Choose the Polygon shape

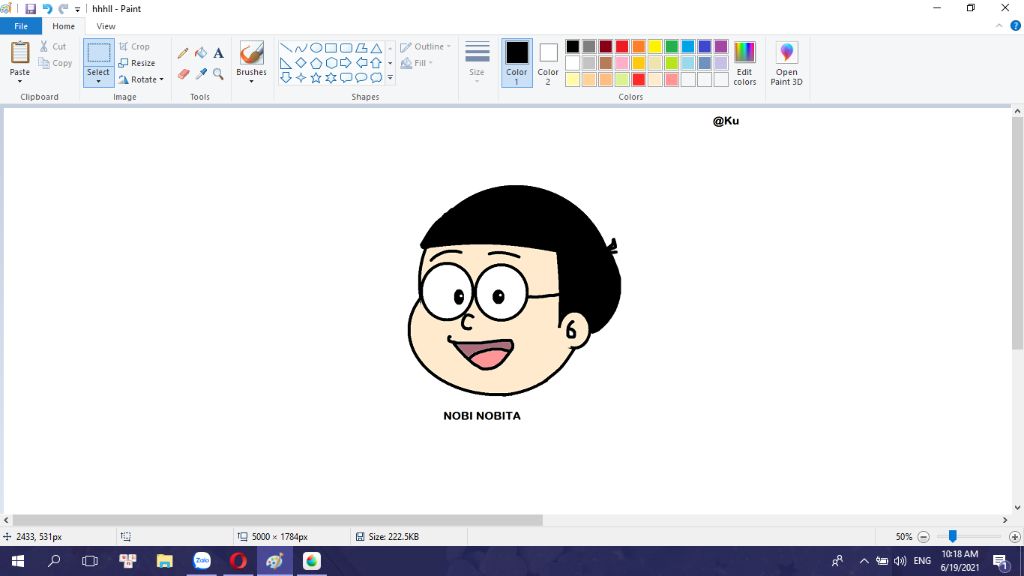click(x=361, y=48)
